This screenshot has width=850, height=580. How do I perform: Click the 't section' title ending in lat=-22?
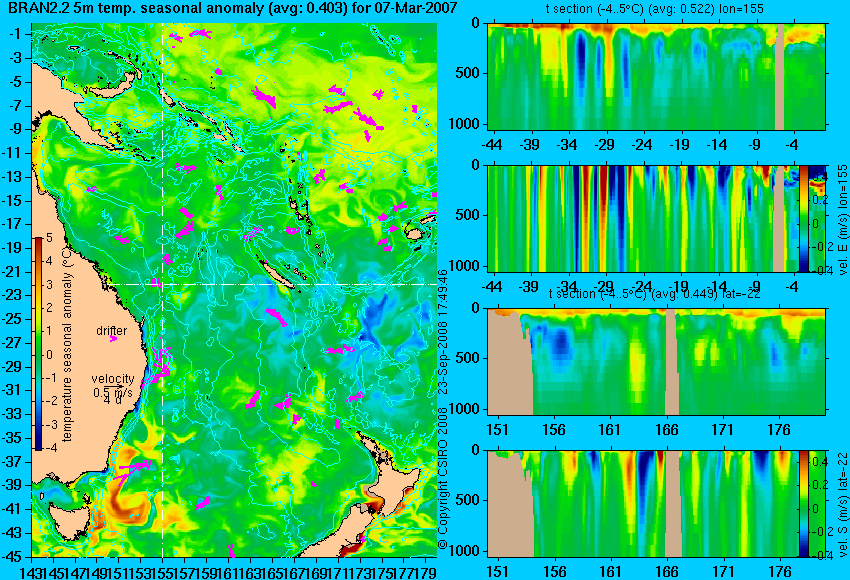tap(654, 293)
